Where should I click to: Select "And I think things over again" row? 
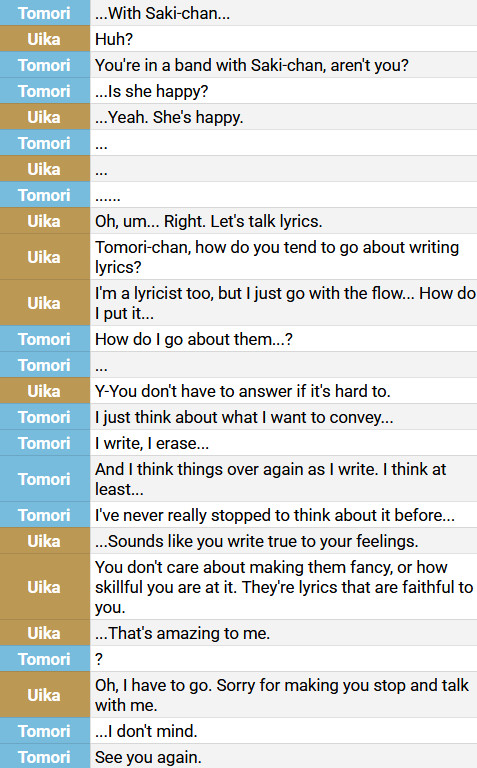(270, 479)
